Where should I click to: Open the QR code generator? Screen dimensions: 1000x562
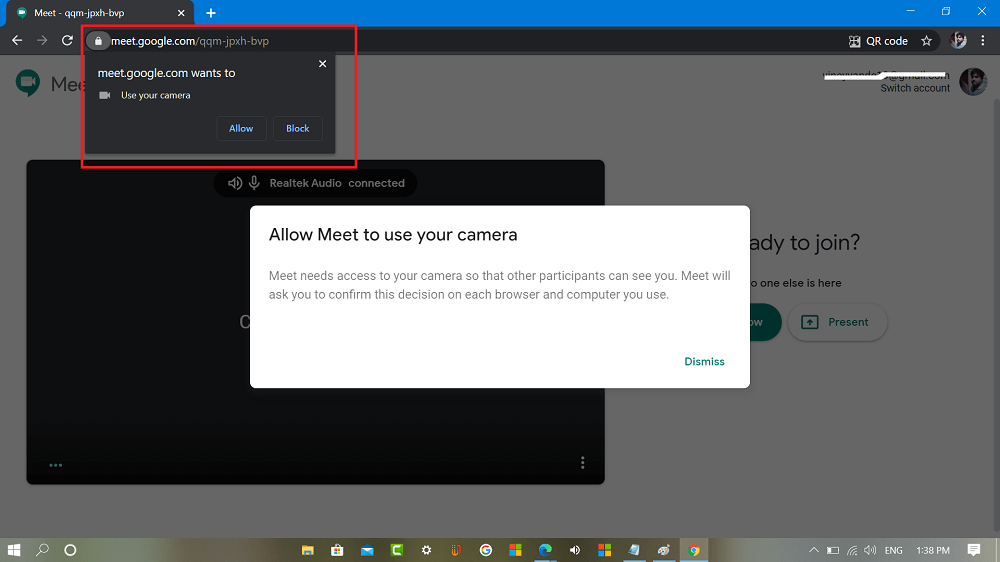(x=878, y=41)
